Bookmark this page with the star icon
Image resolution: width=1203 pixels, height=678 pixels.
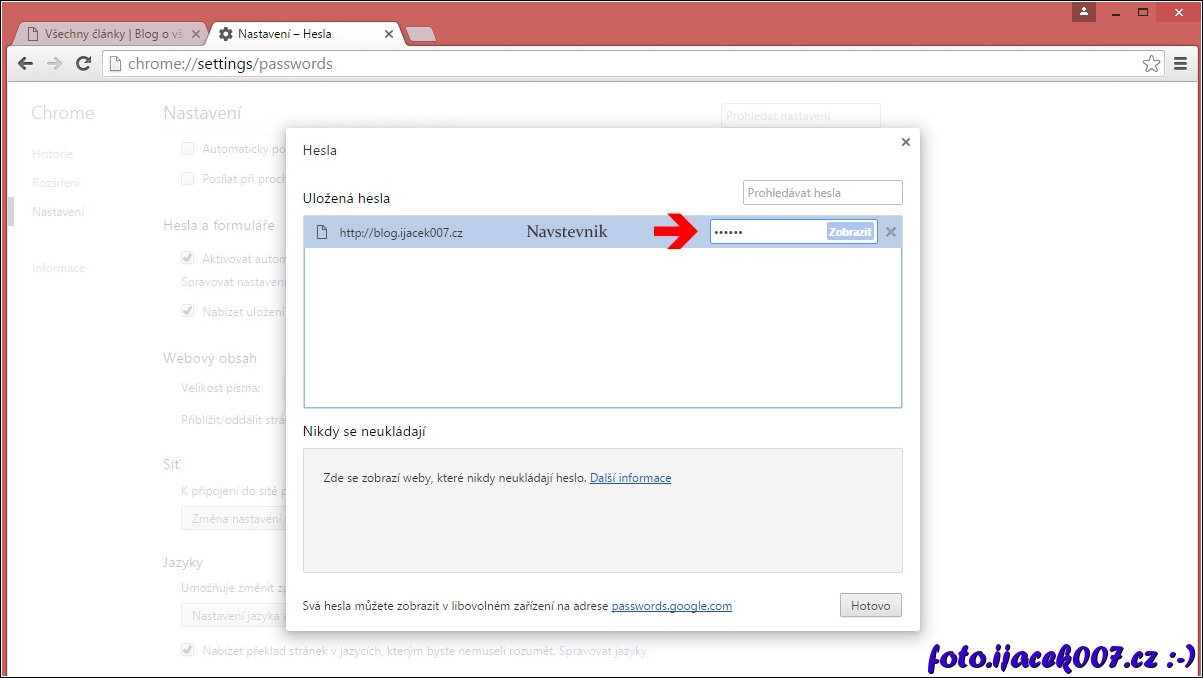(1151, 63)
